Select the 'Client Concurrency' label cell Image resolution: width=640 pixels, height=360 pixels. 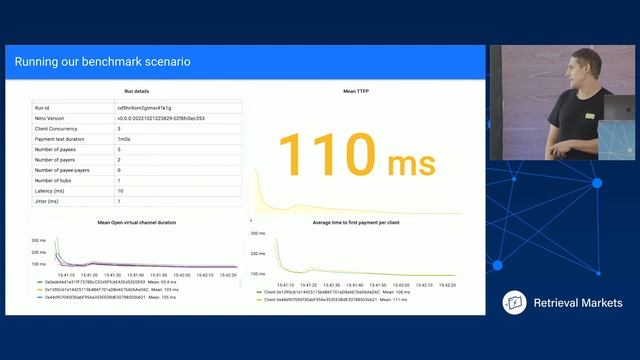tap(73, 129)
